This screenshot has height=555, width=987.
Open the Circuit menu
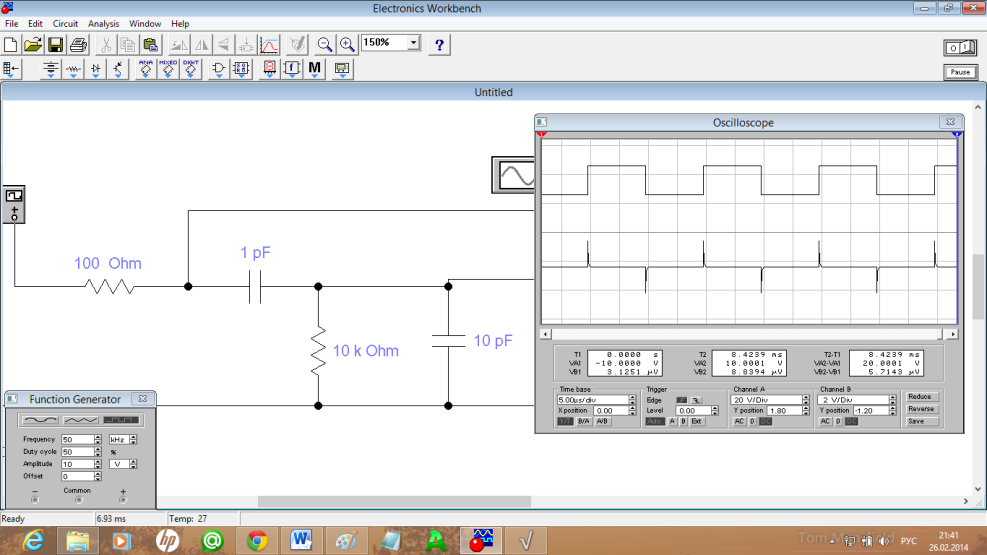(x=65, y=23)
